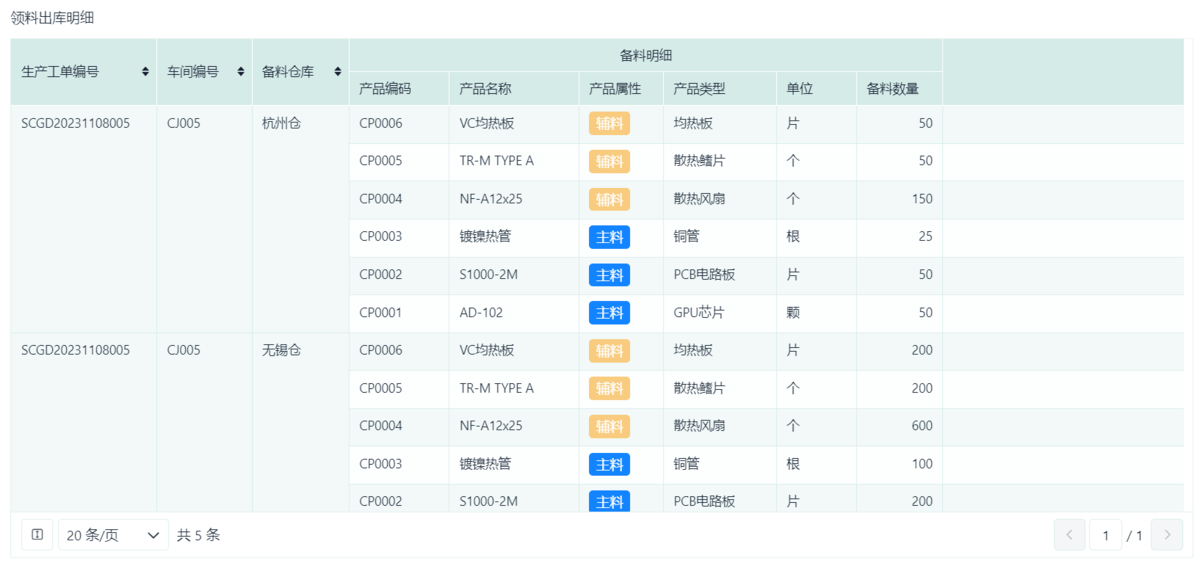Click 辅料 tag for NF-A12x25 in 无锡仓
The width and height of the screenshot is (1200, 566).
(x=609, y=426)
